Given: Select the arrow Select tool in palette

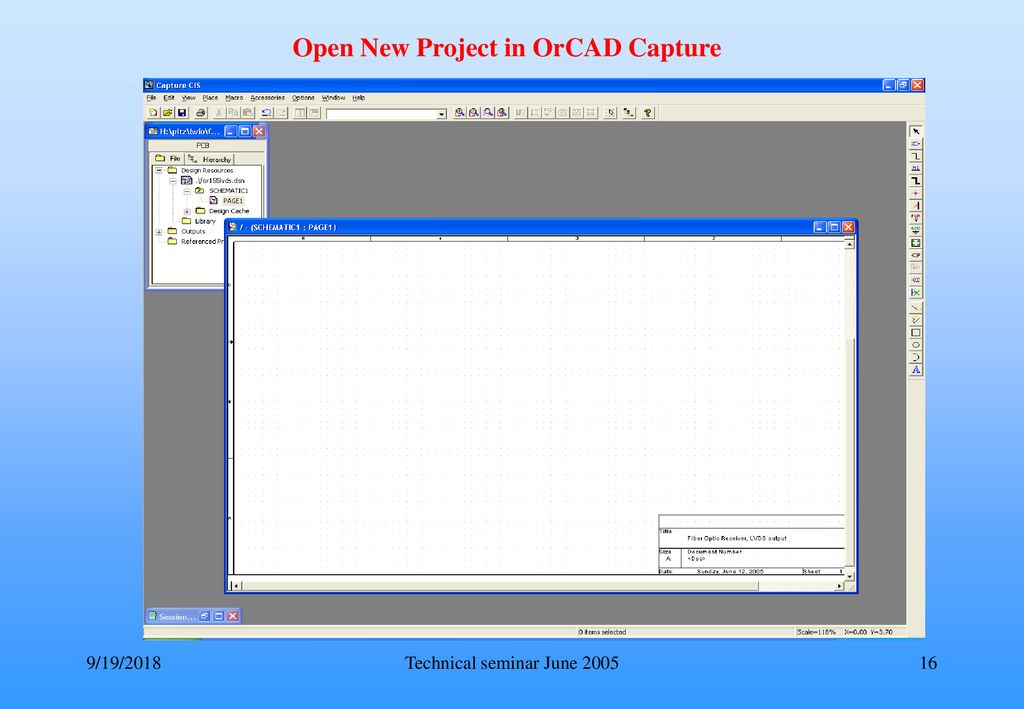Looking at the screenshot, I should (x=916, y=131).
